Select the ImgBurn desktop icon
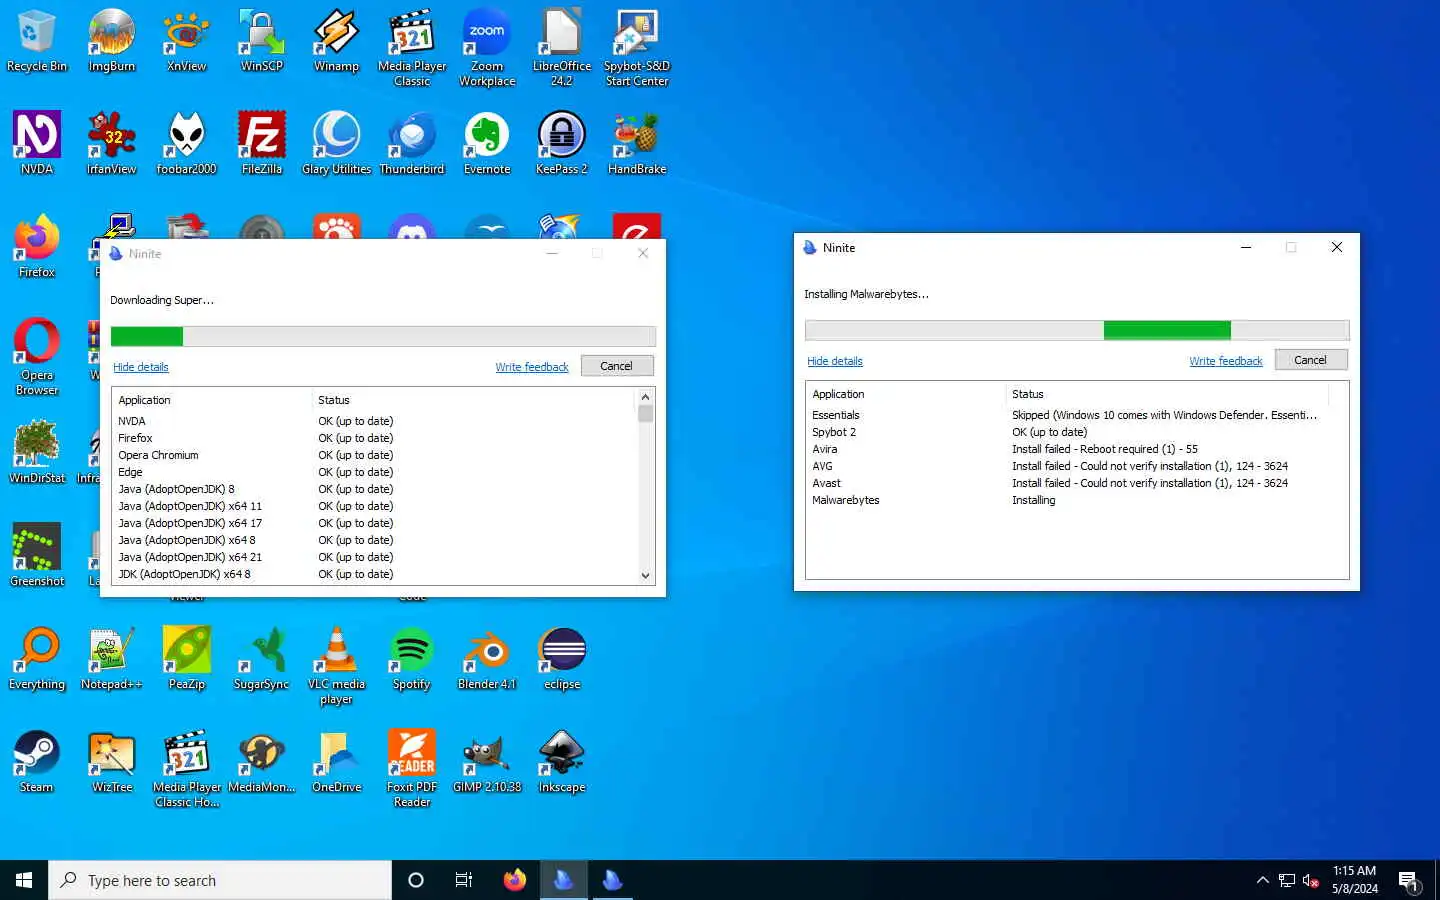The width and height of the screenshot is (1440, 900). pos(111,41)
